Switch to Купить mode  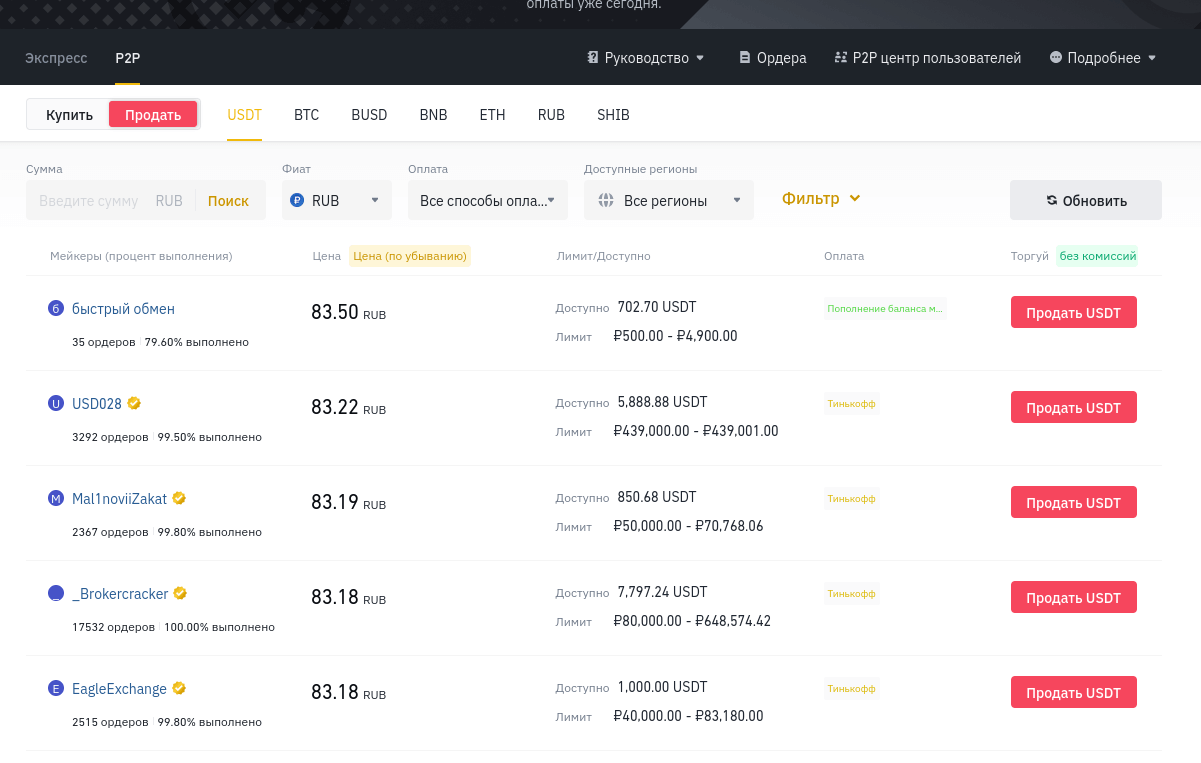[x=69, y=115]
